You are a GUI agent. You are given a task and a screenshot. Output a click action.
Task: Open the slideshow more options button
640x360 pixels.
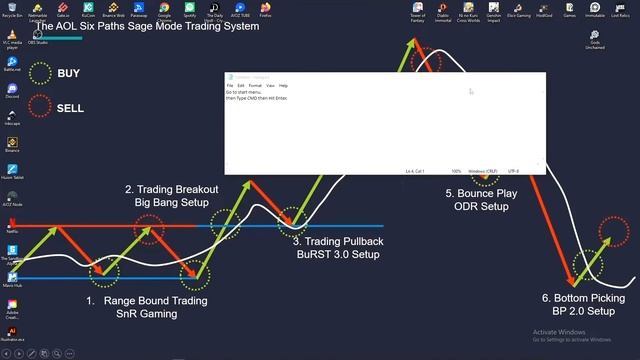point(69,353)
